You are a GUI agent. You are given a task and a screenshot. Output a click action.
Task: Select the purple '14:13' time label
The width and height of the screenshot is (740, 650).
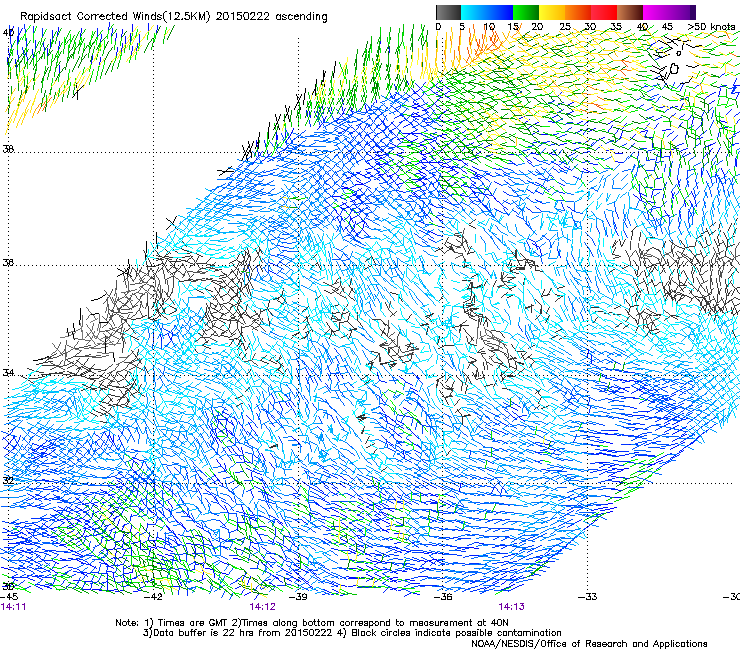(x=512, y=607)
